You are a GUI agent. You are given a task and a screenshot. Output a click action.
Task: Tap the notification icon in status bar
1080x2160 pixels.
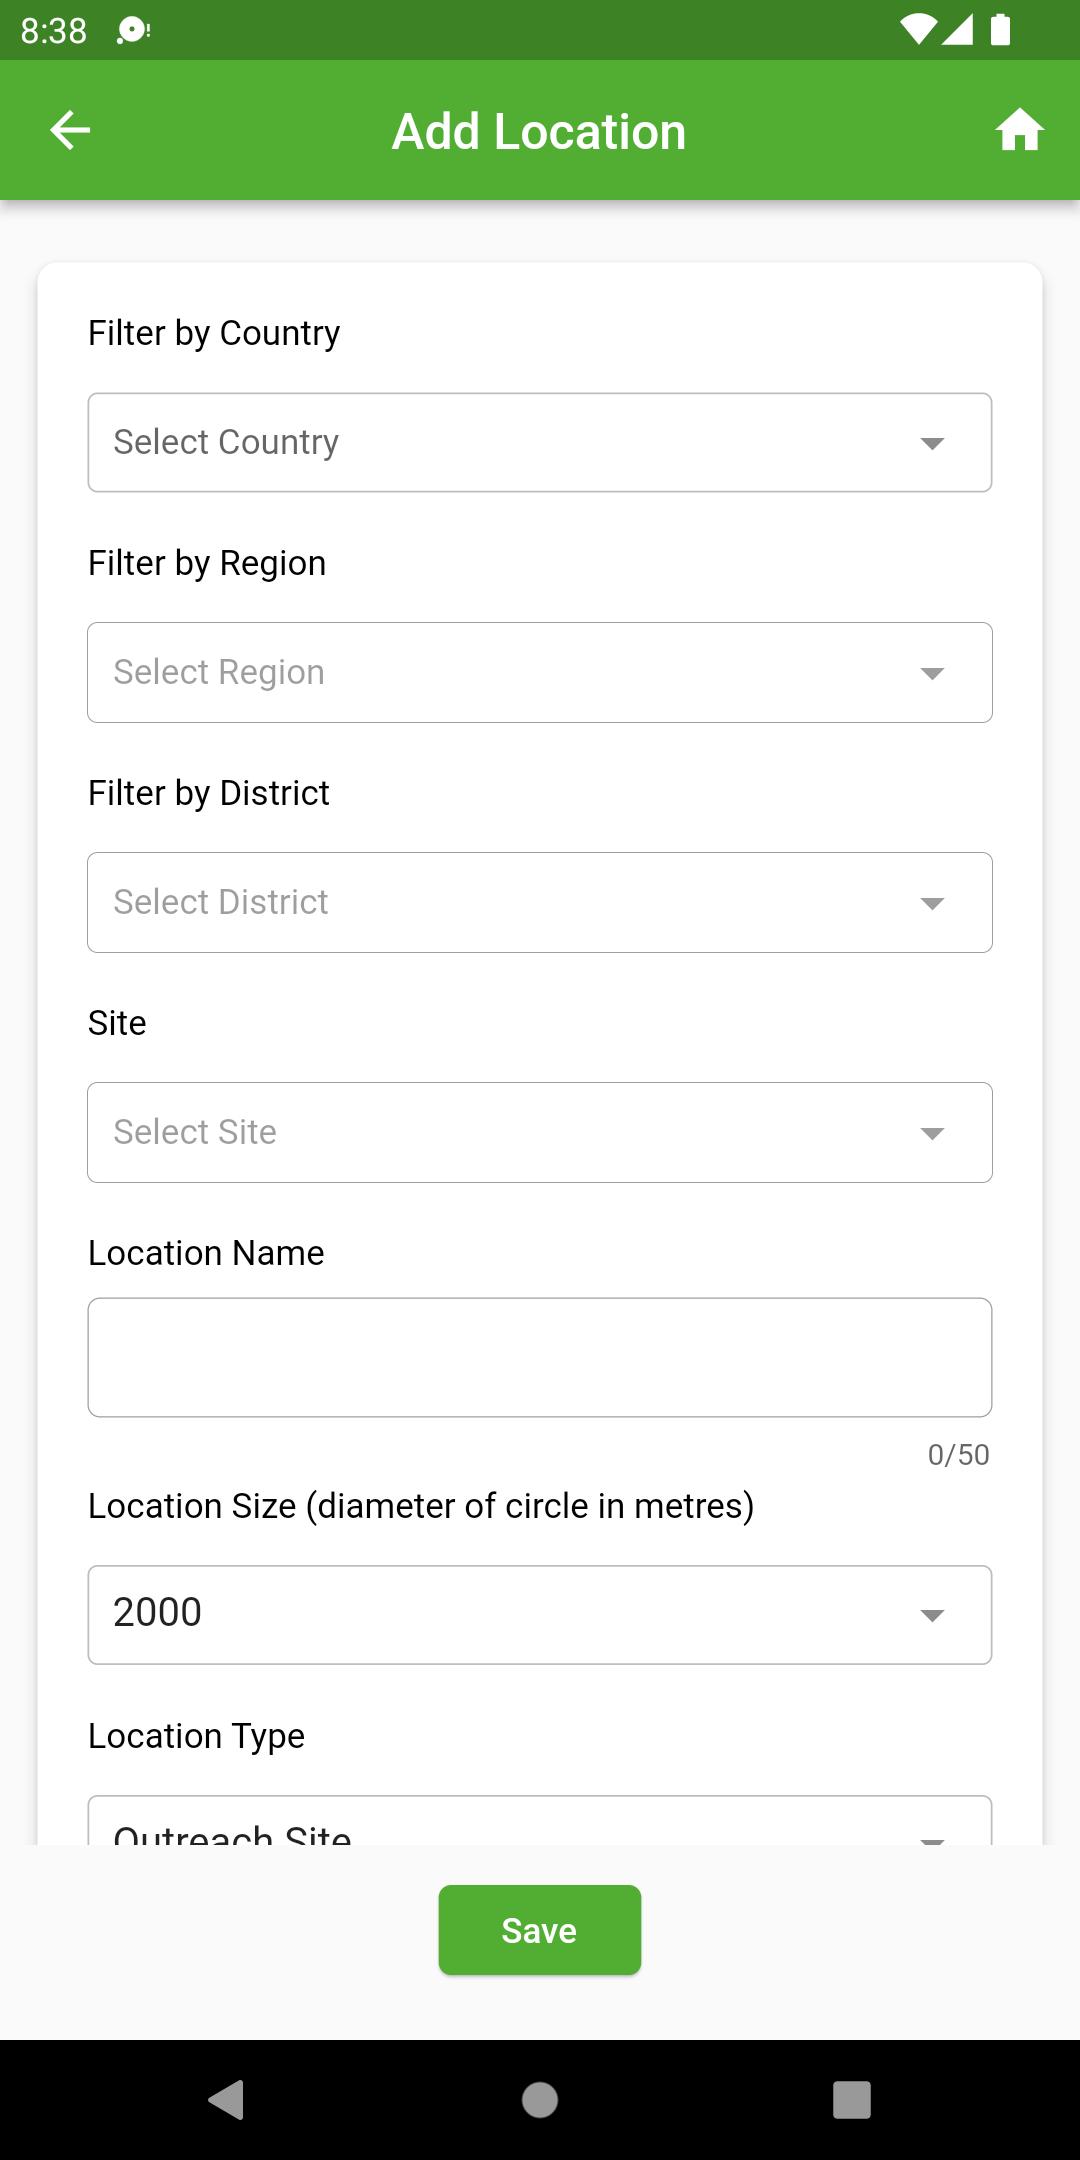[133, 31]
